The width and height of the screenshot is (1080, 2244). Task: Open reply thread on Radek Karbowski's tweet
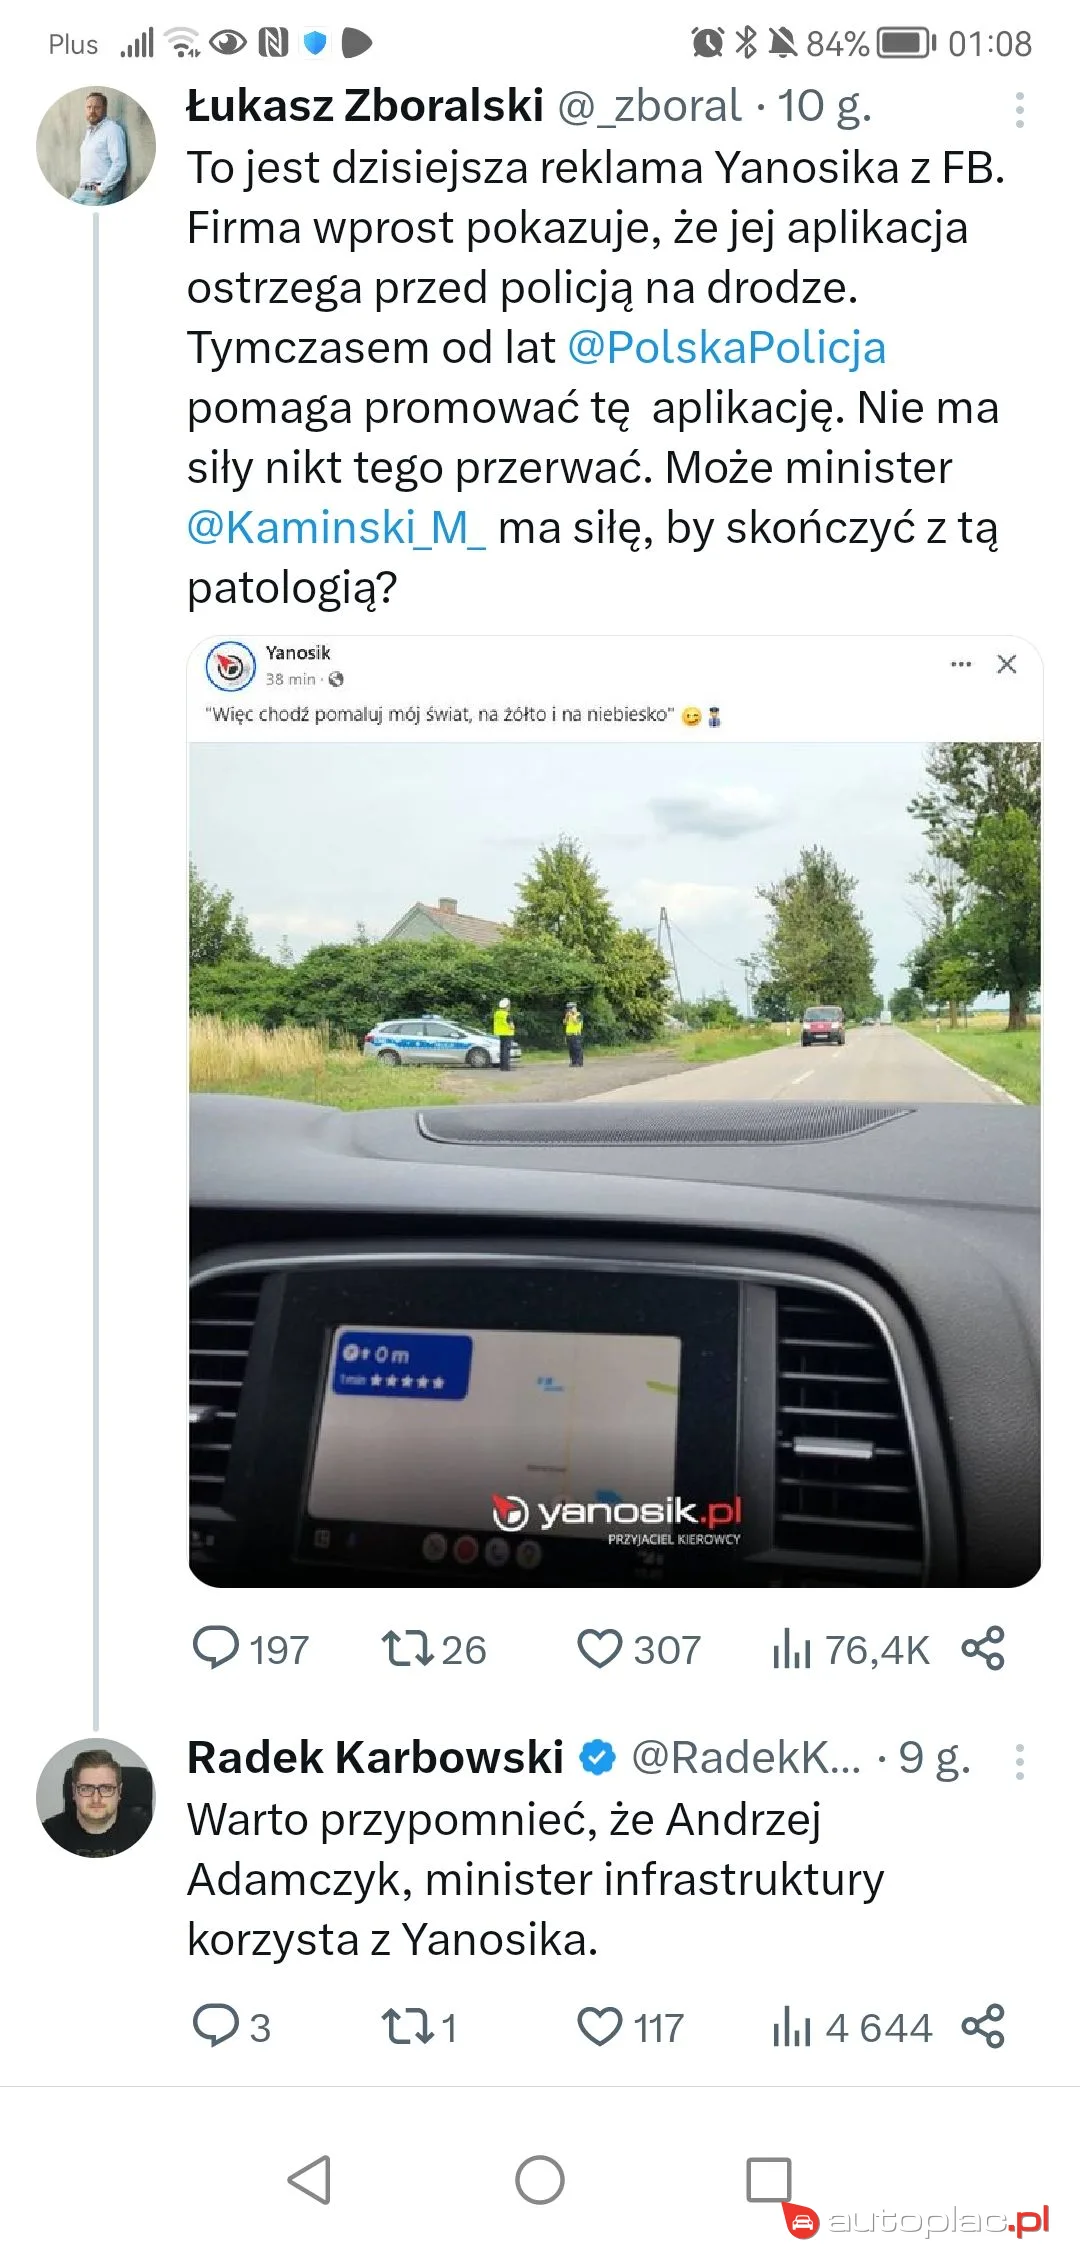216,2026
